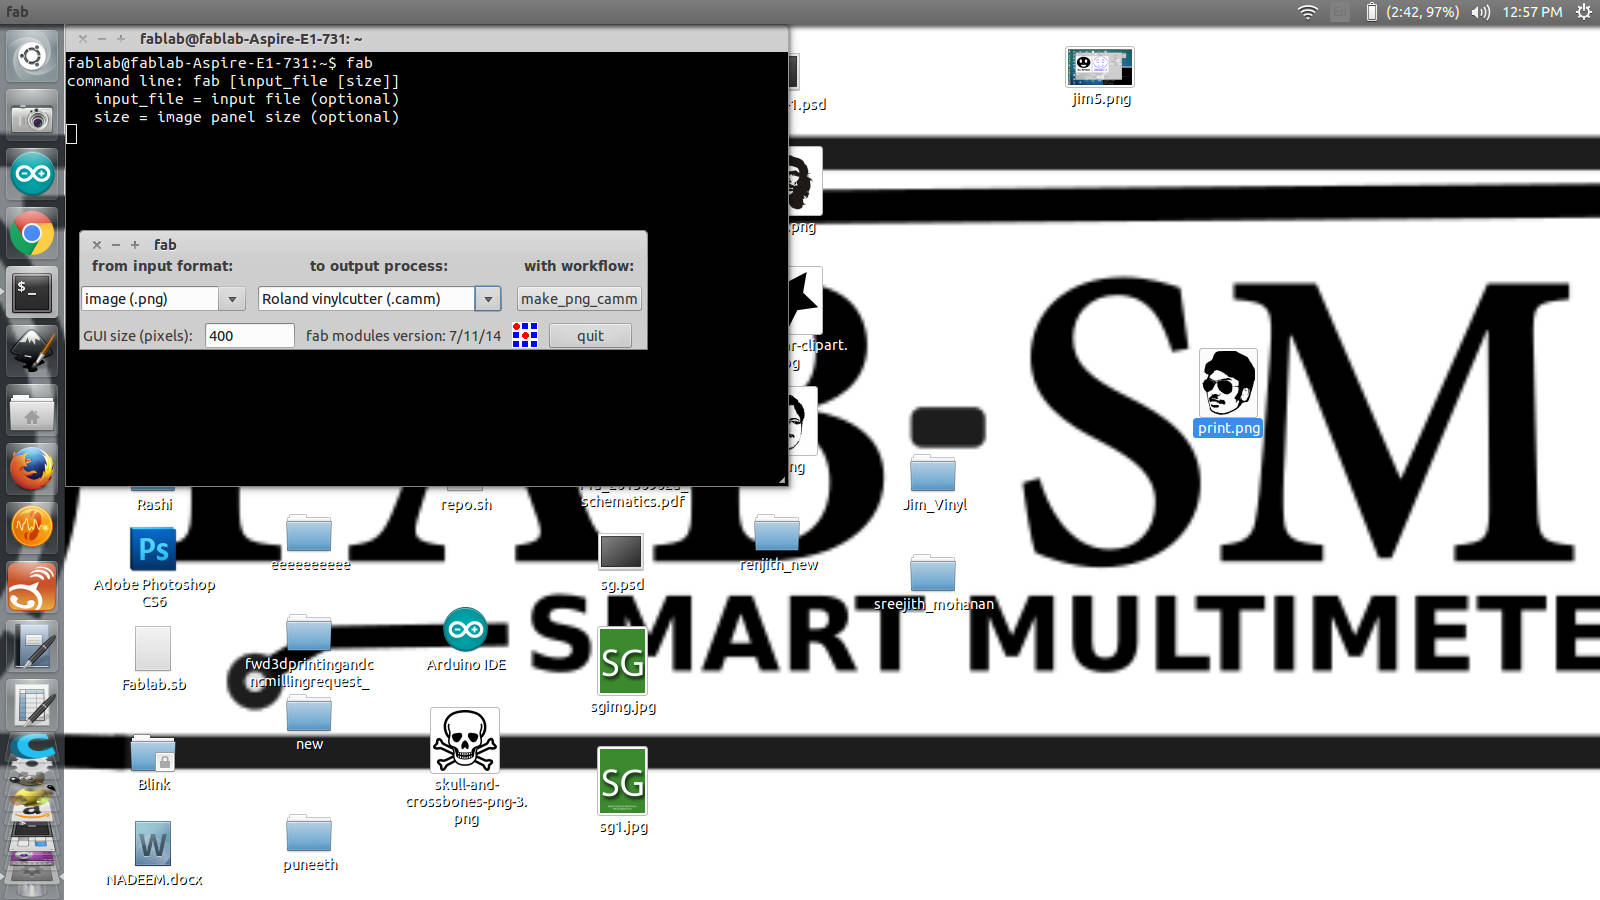Click the quit button in fab
The image size is (1600, 900).
click(x=590, y=336)
